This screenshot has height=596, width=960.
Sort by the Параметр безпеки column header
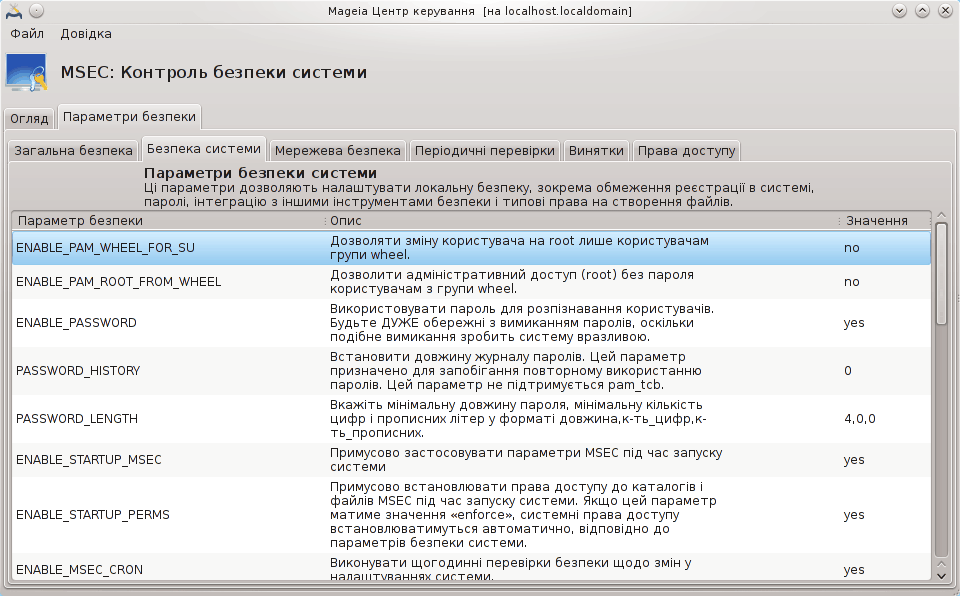(168, 221)
